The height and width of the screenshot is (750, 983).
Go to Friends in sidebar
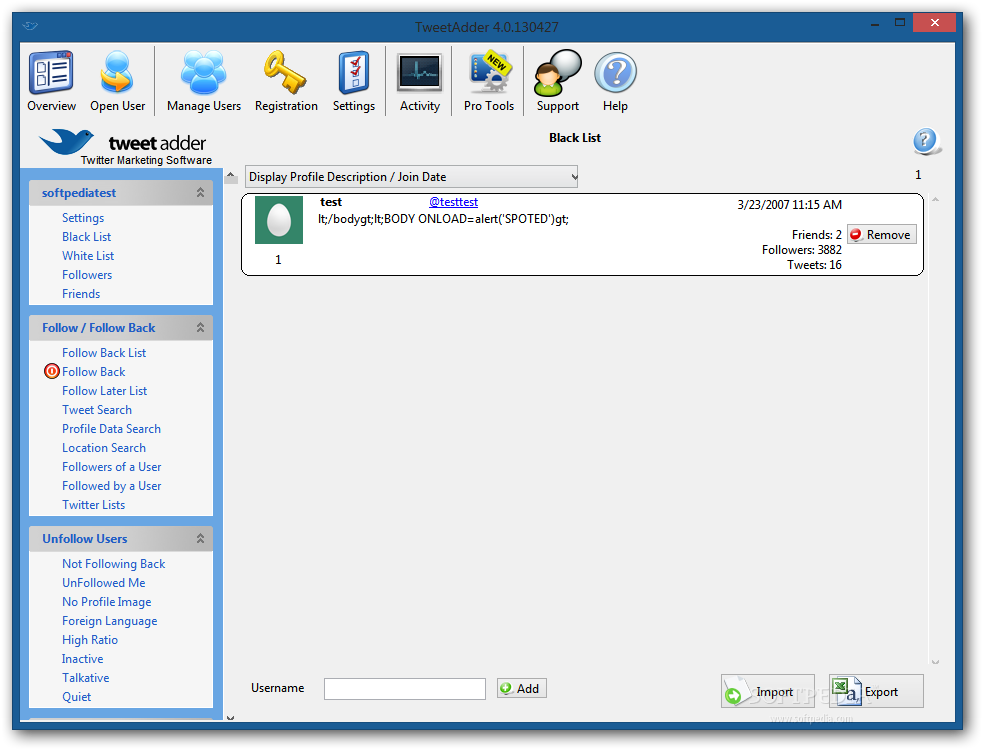click(81, 293)
